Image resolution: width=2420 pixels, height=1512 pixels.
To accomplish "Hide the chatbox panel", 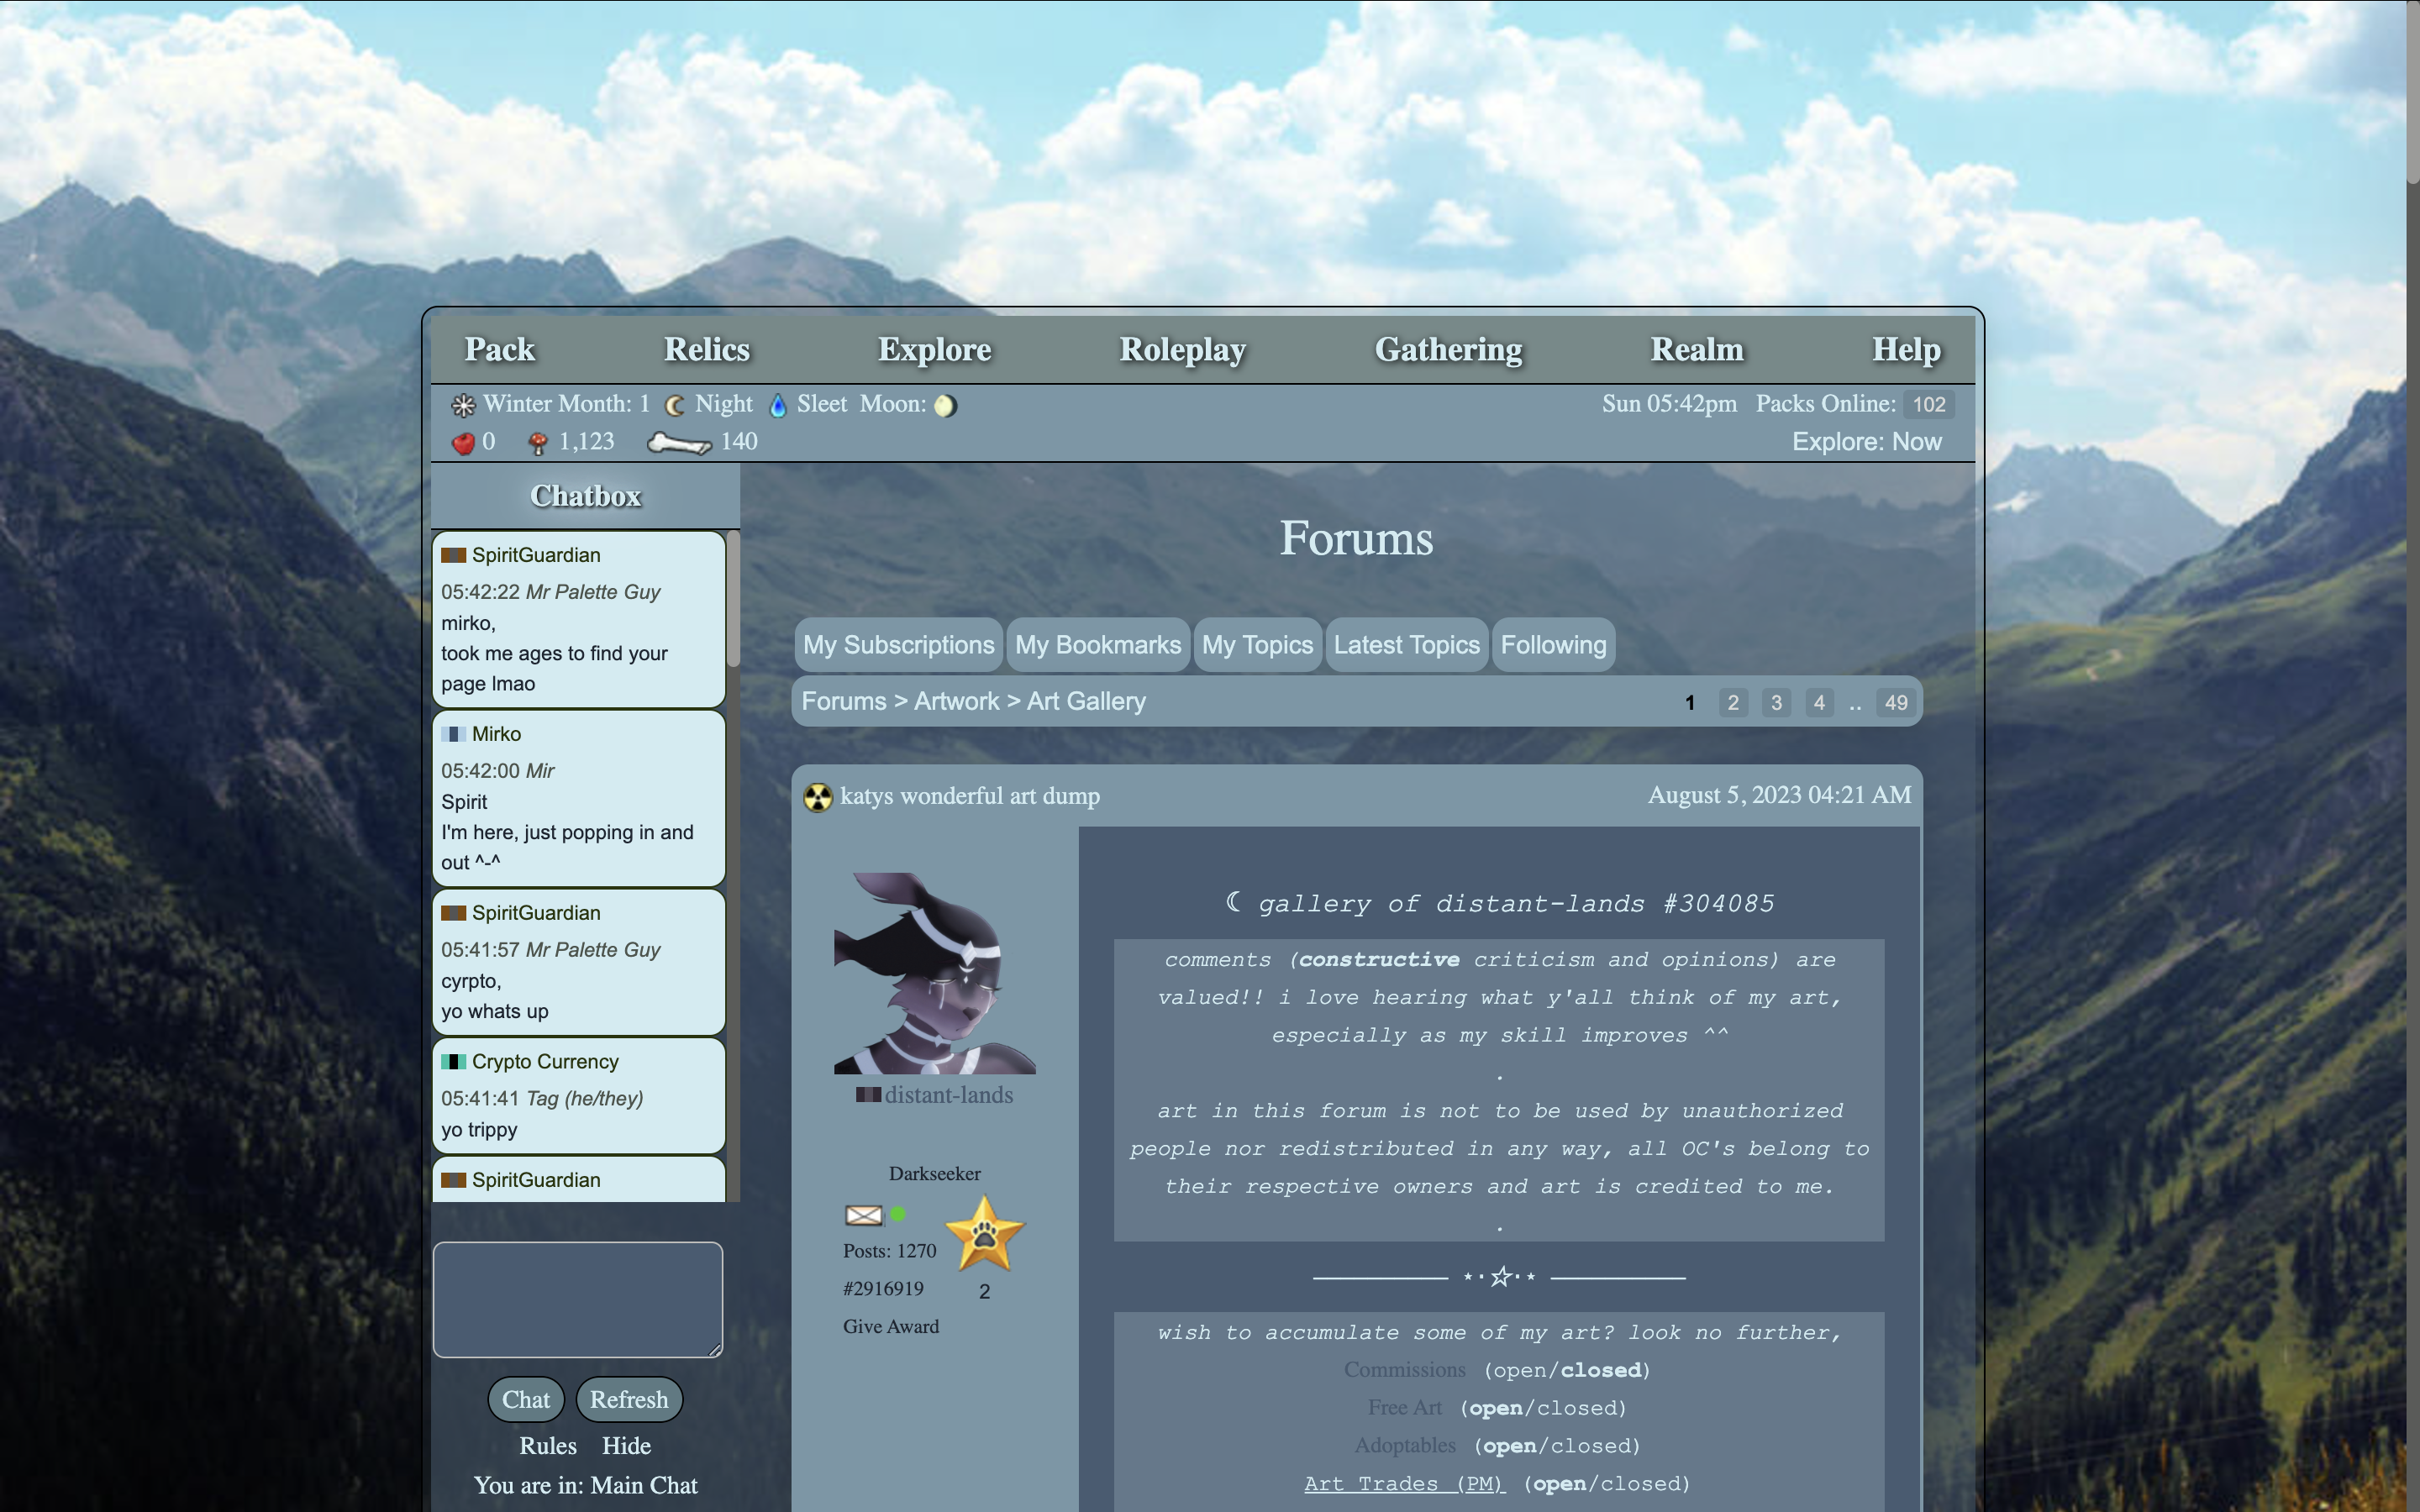I will [626, 1446].
